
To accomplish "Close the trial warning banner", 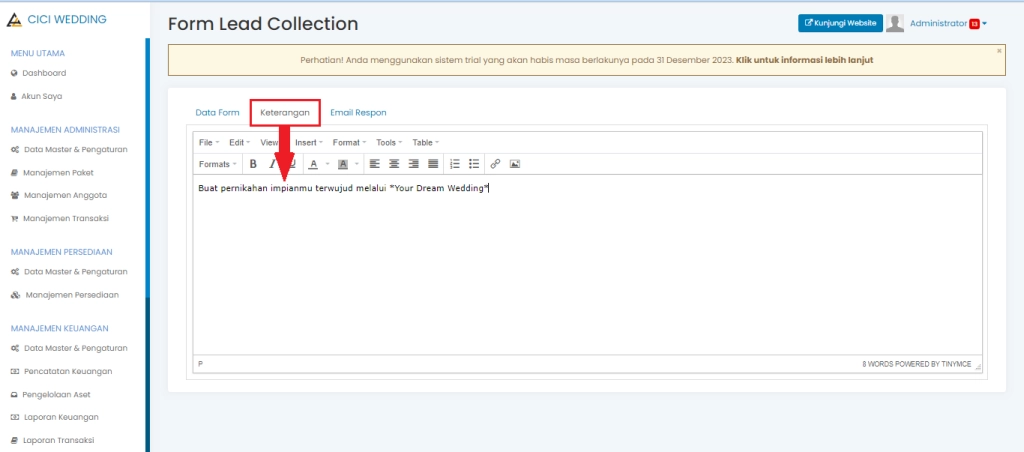I will point(999,50).
